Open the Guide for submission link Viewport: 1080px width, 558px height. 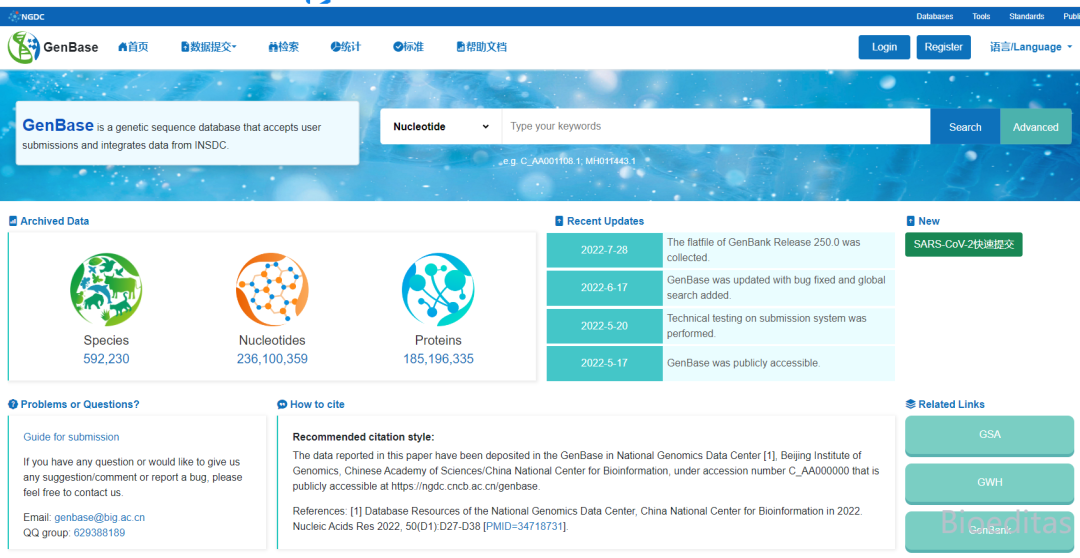[71, 437]
